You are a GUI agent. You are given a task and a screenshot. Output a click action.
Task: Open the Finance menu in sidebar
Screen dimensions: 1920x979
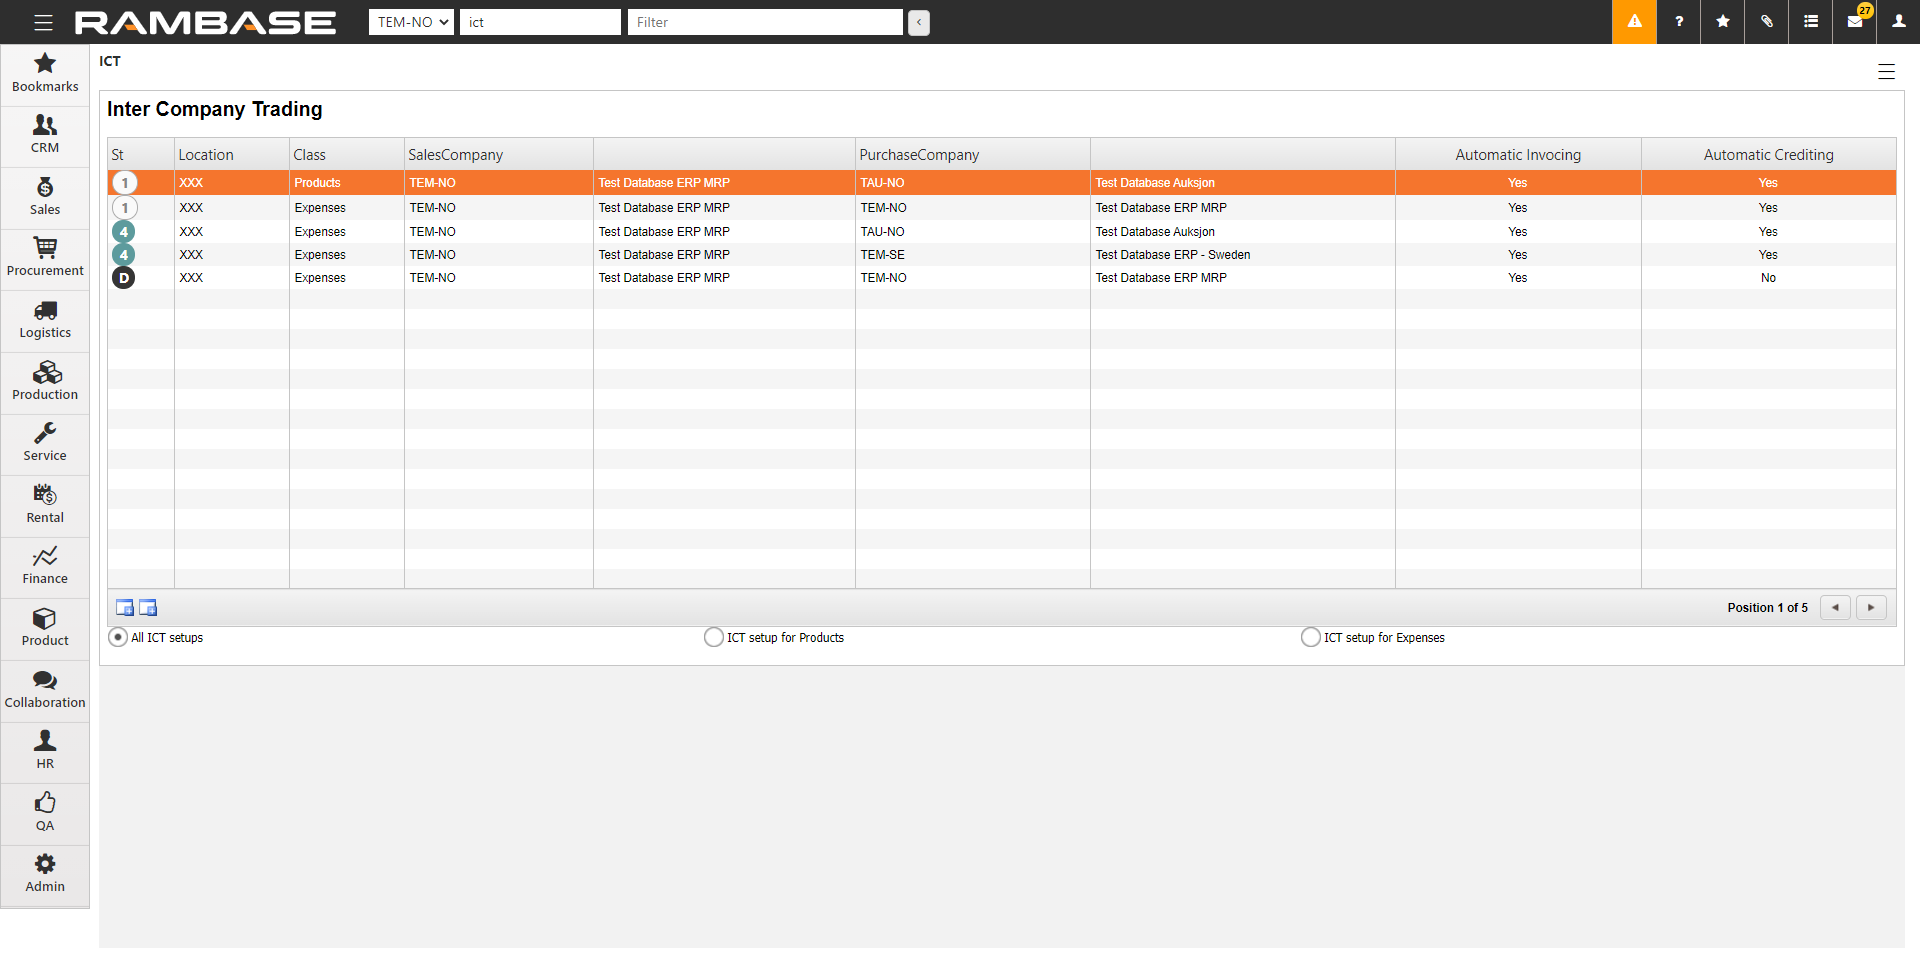click(45, 566)
